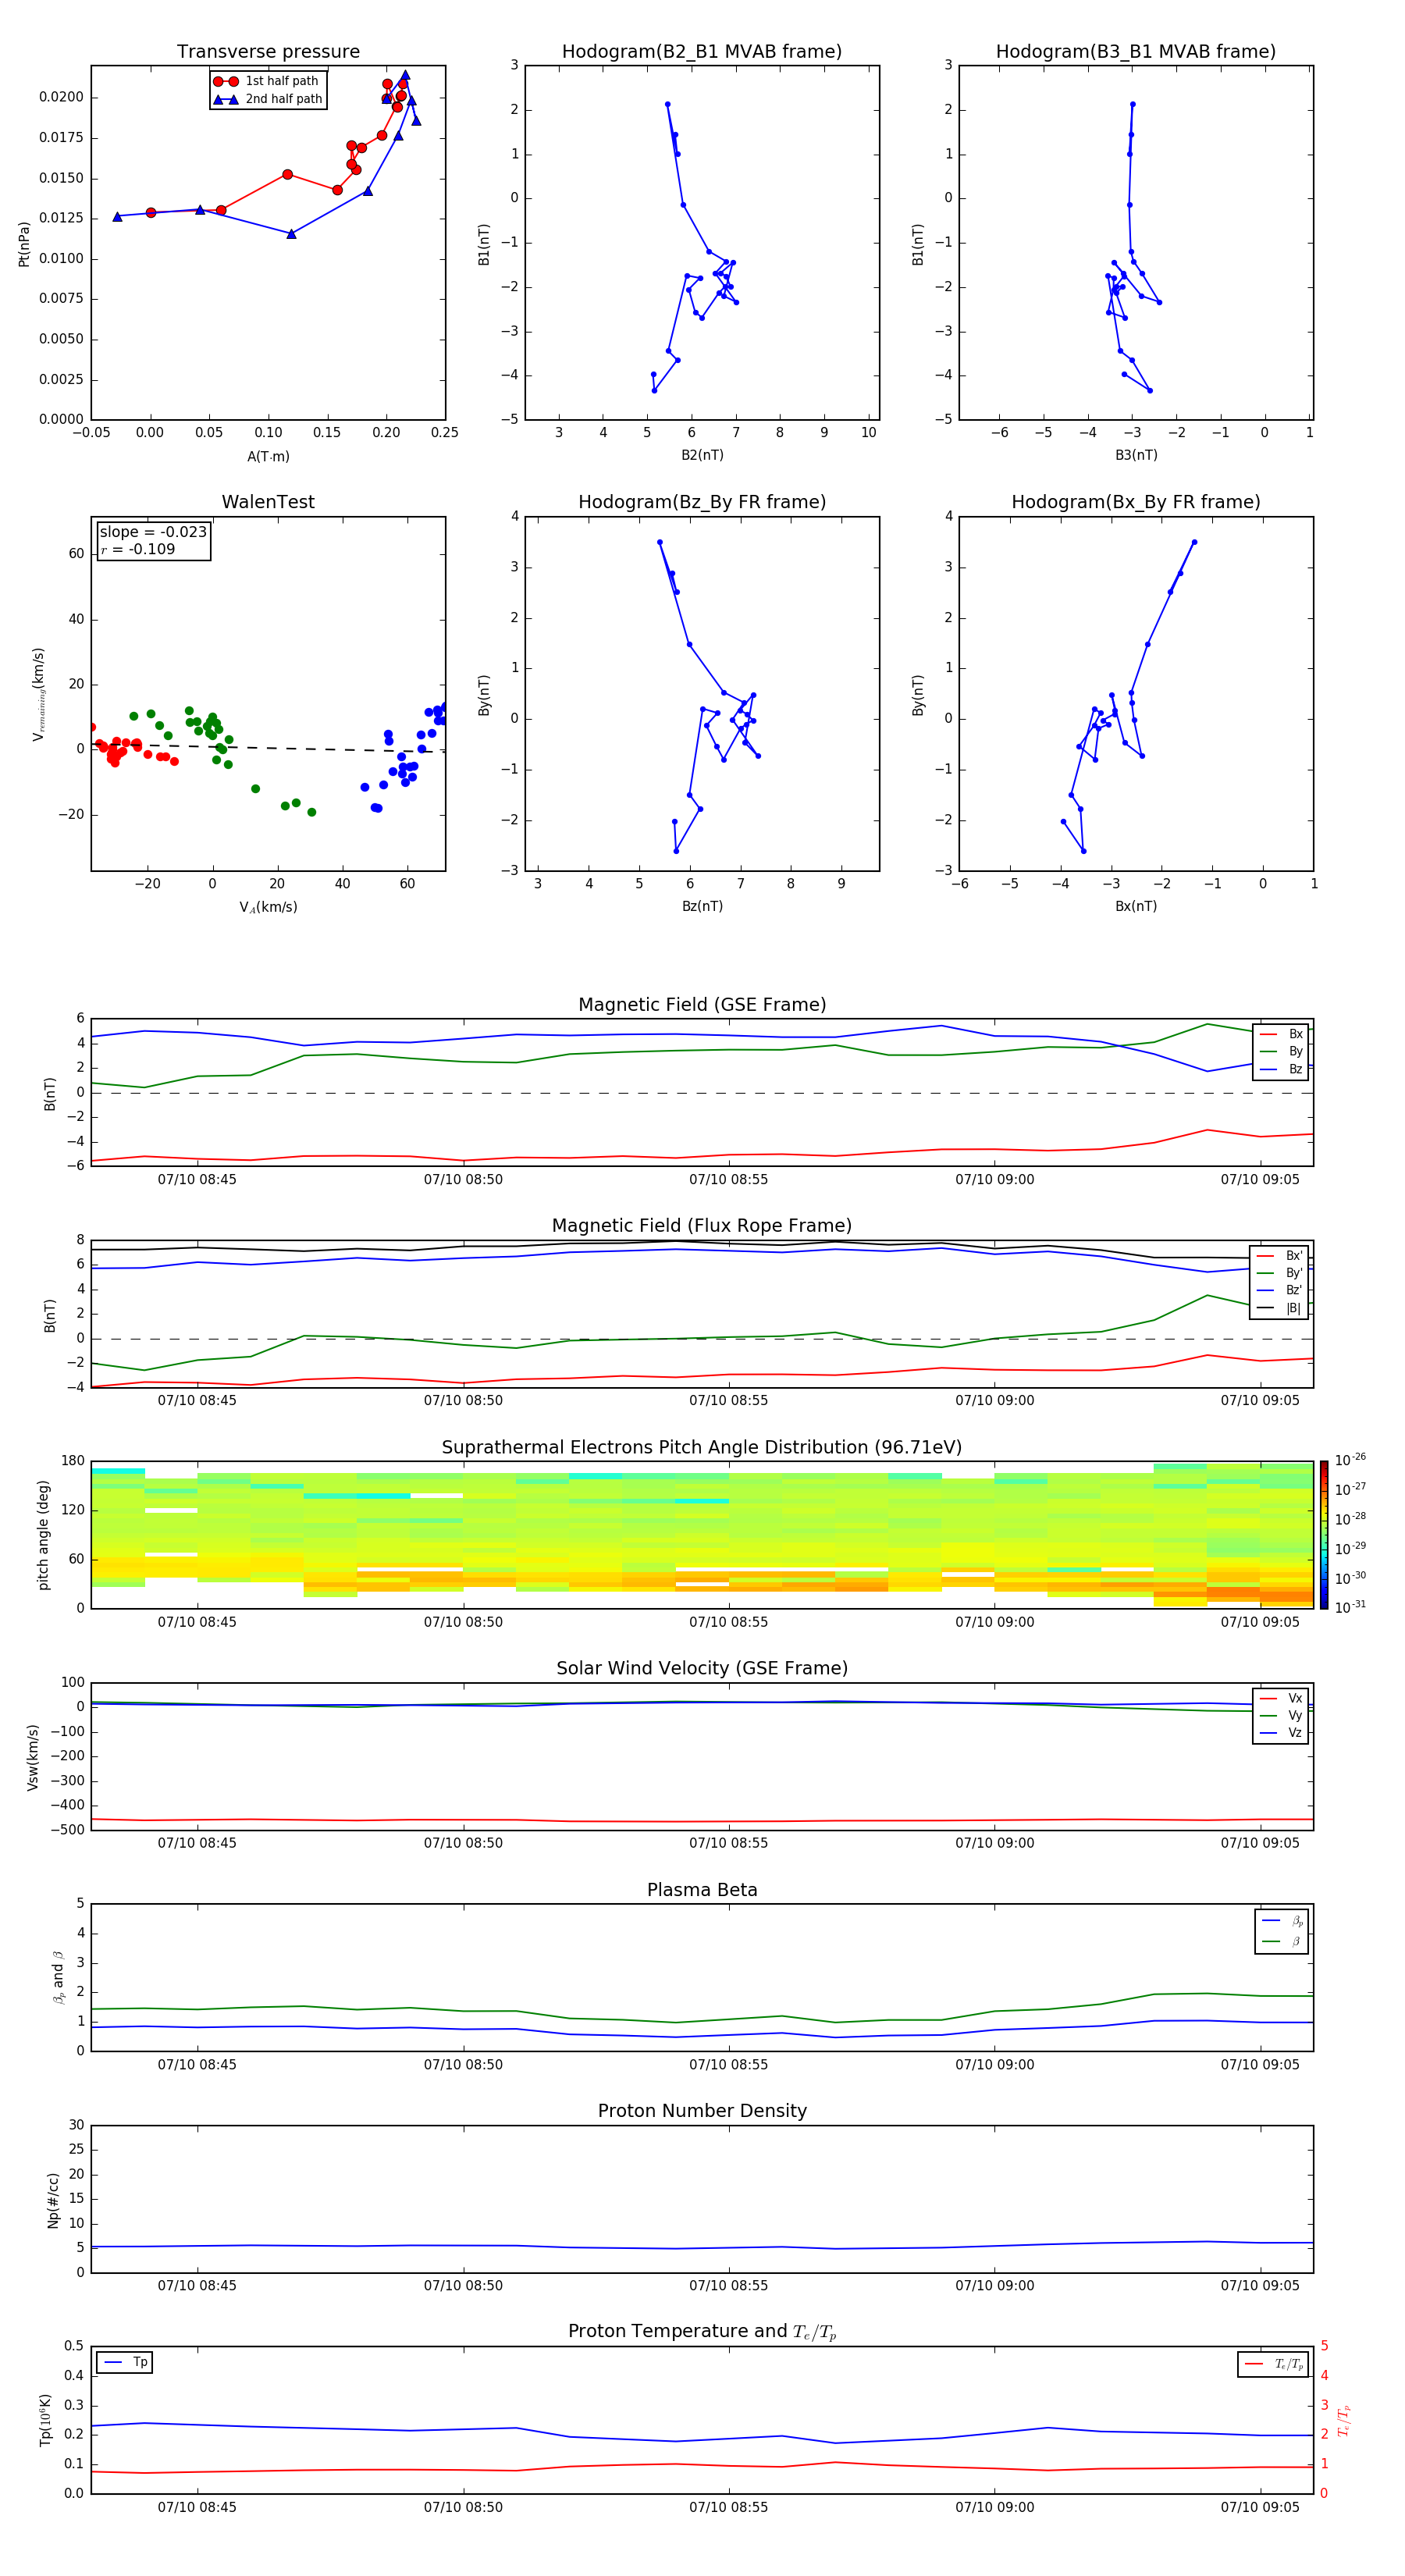The height and width of the screenshot is (2576, 1405).
Task: Click the 'Hodogram(Bx_By FR frame)' title
Action: pos(1136,502)
